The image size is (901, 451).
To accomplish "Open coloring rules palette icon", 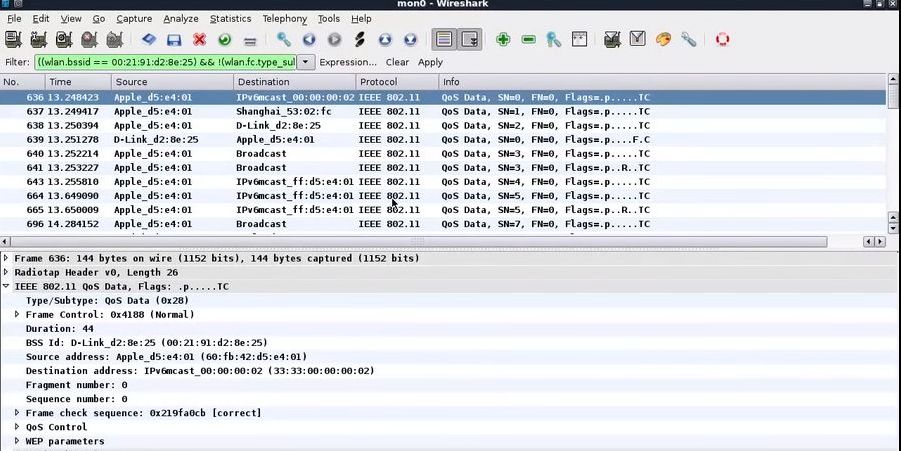I will (x=663, y=40).
